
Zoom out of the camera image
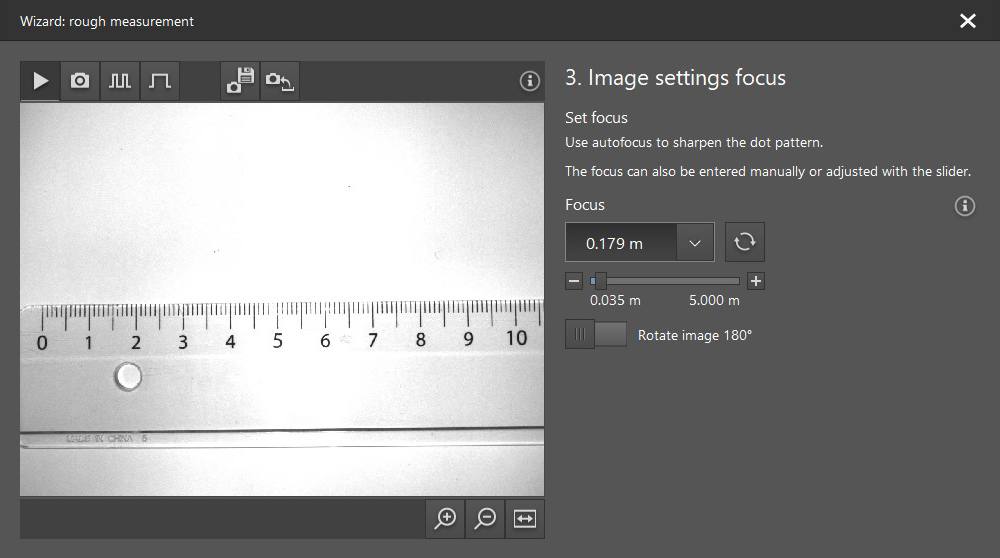tap(485, 518)
